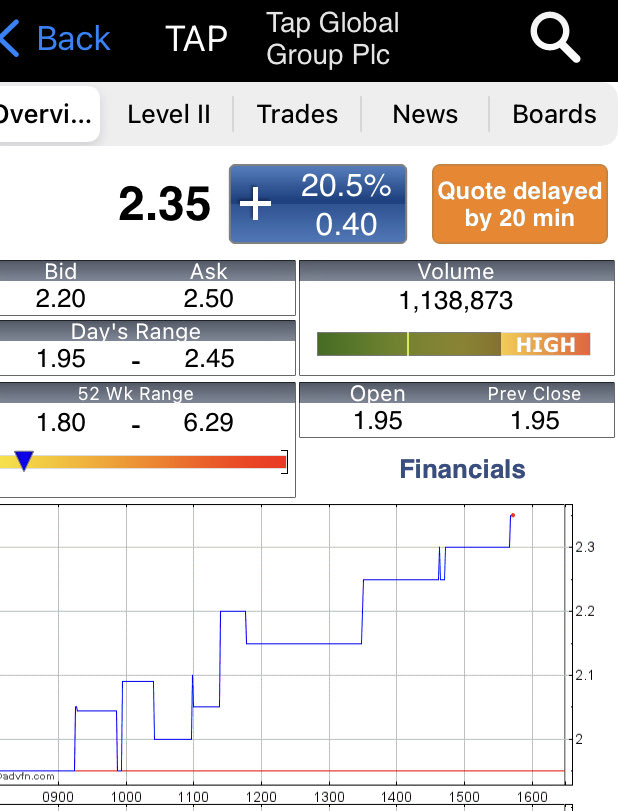Tap the Day's Range header
Screen dimensions: 618x811
click(x=135, y=332)
